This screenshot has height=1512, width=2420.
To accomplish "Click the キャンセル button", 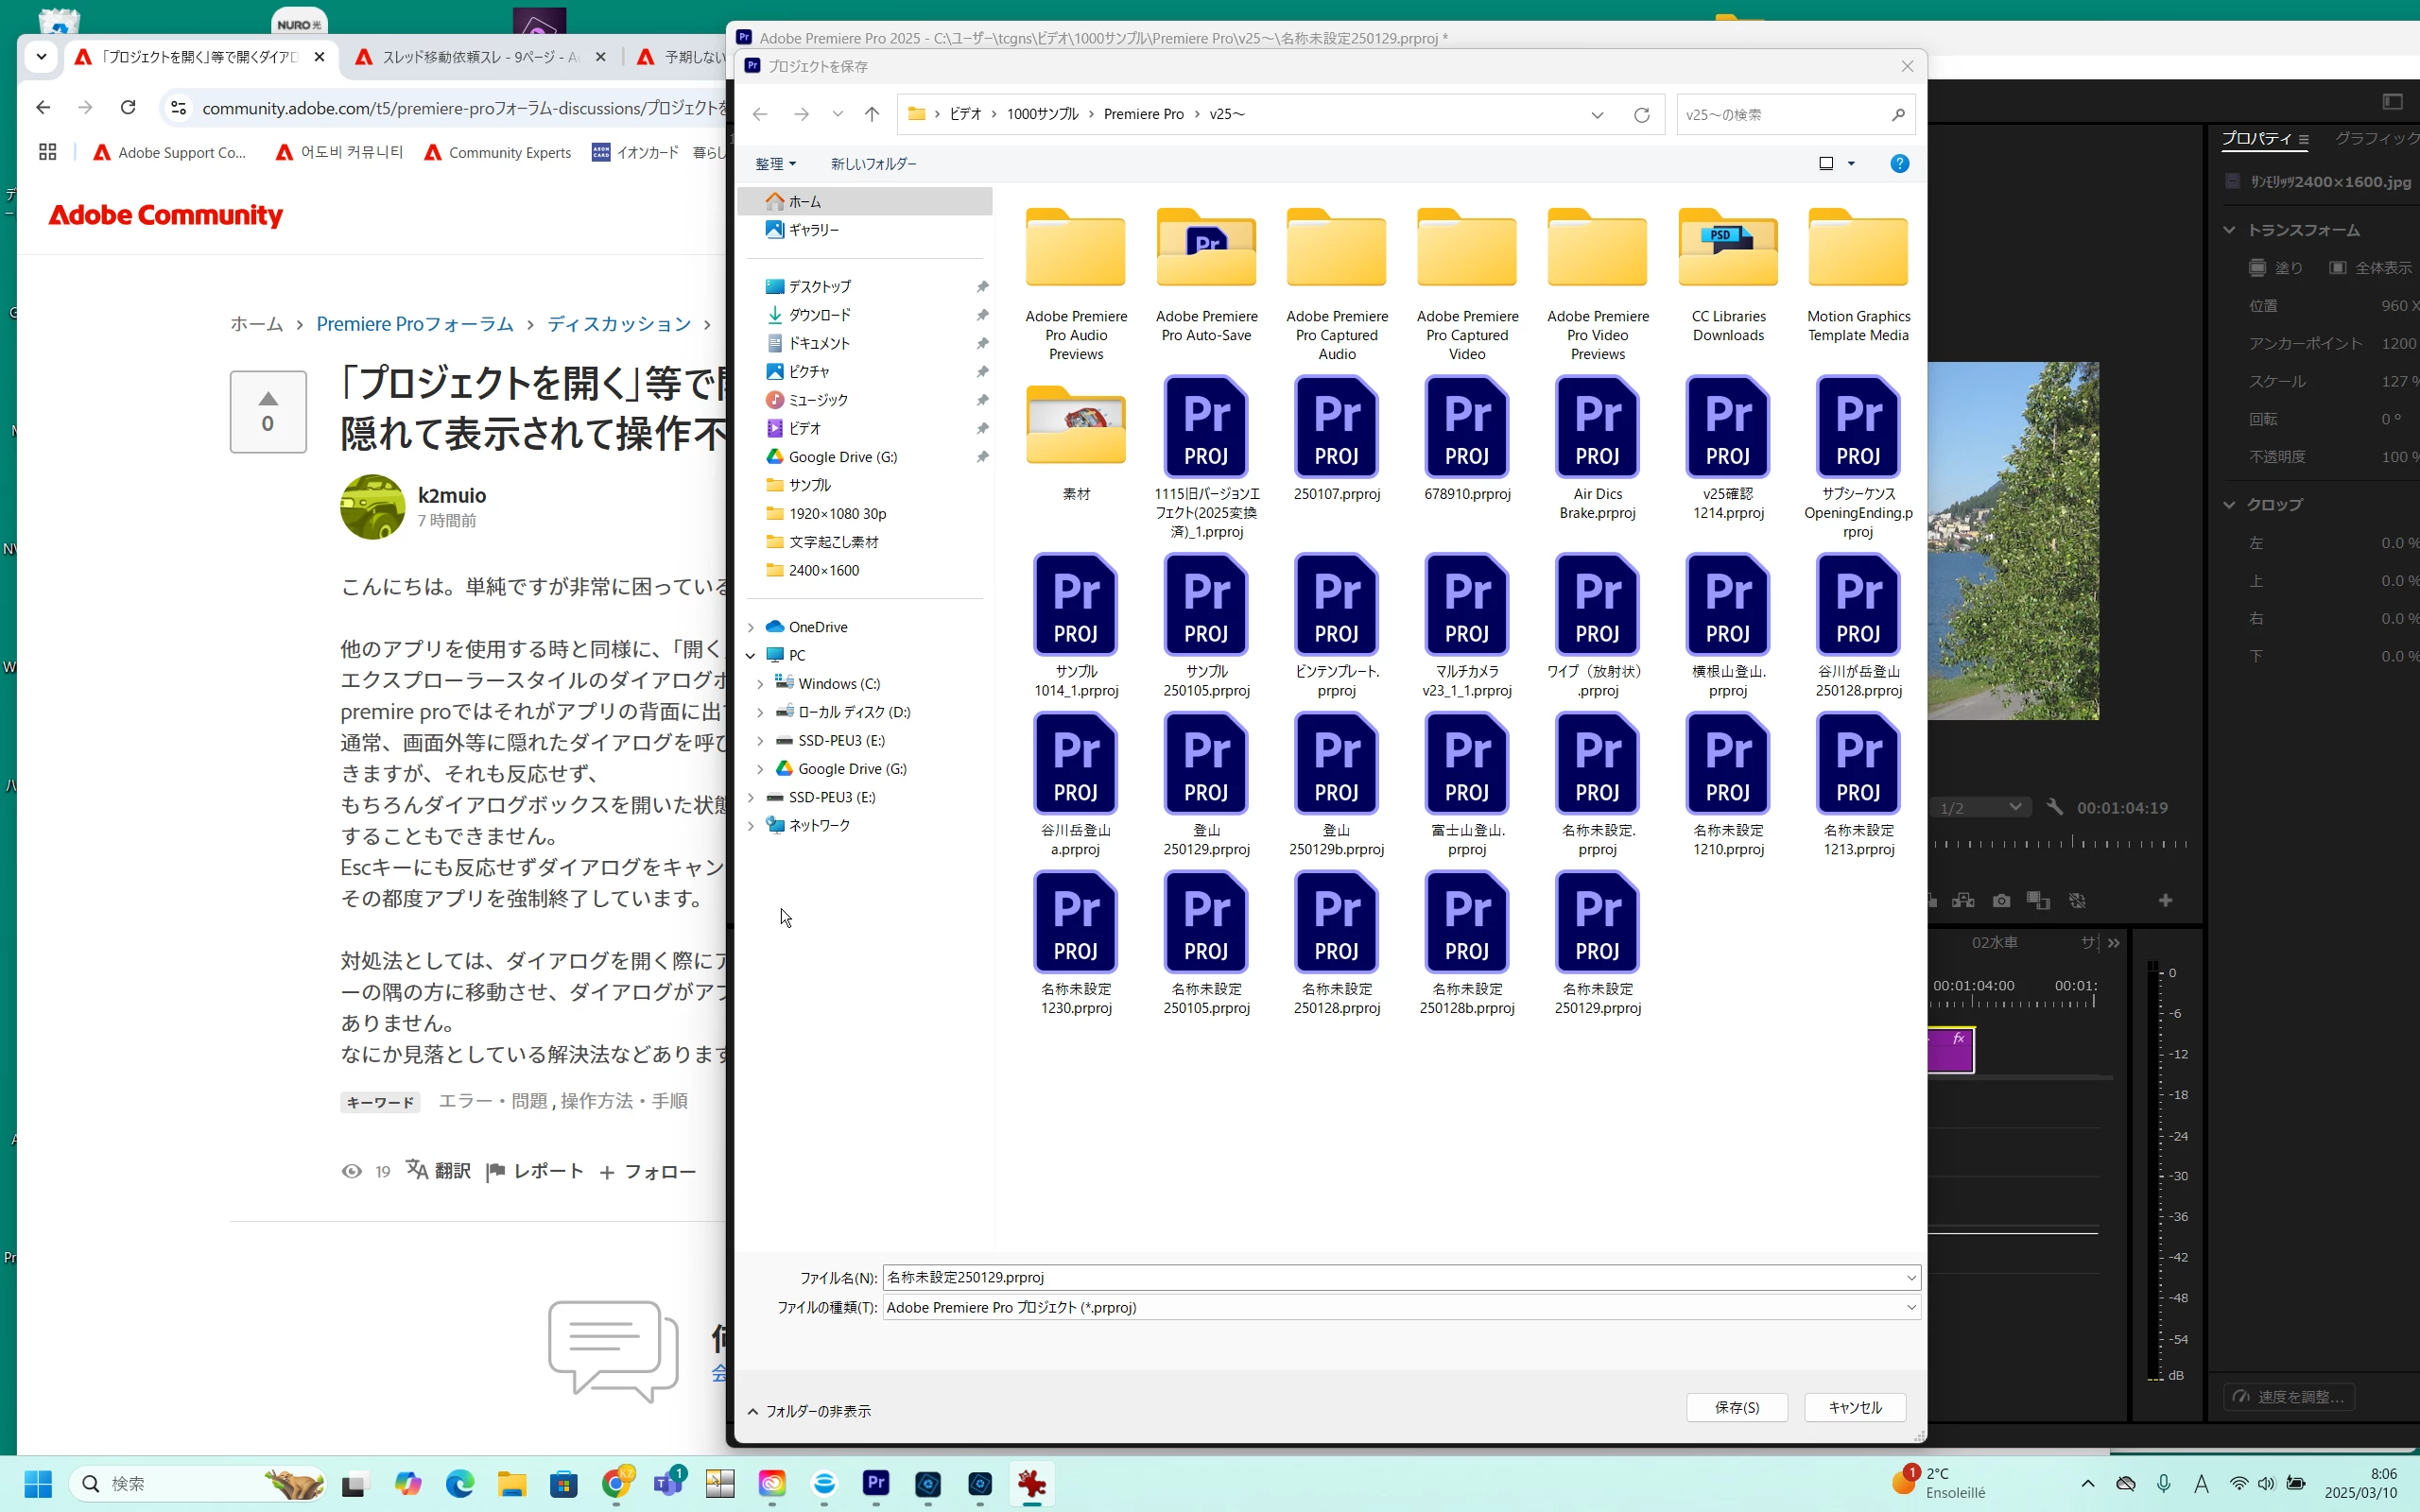I will click(x=1854, y=1407).
